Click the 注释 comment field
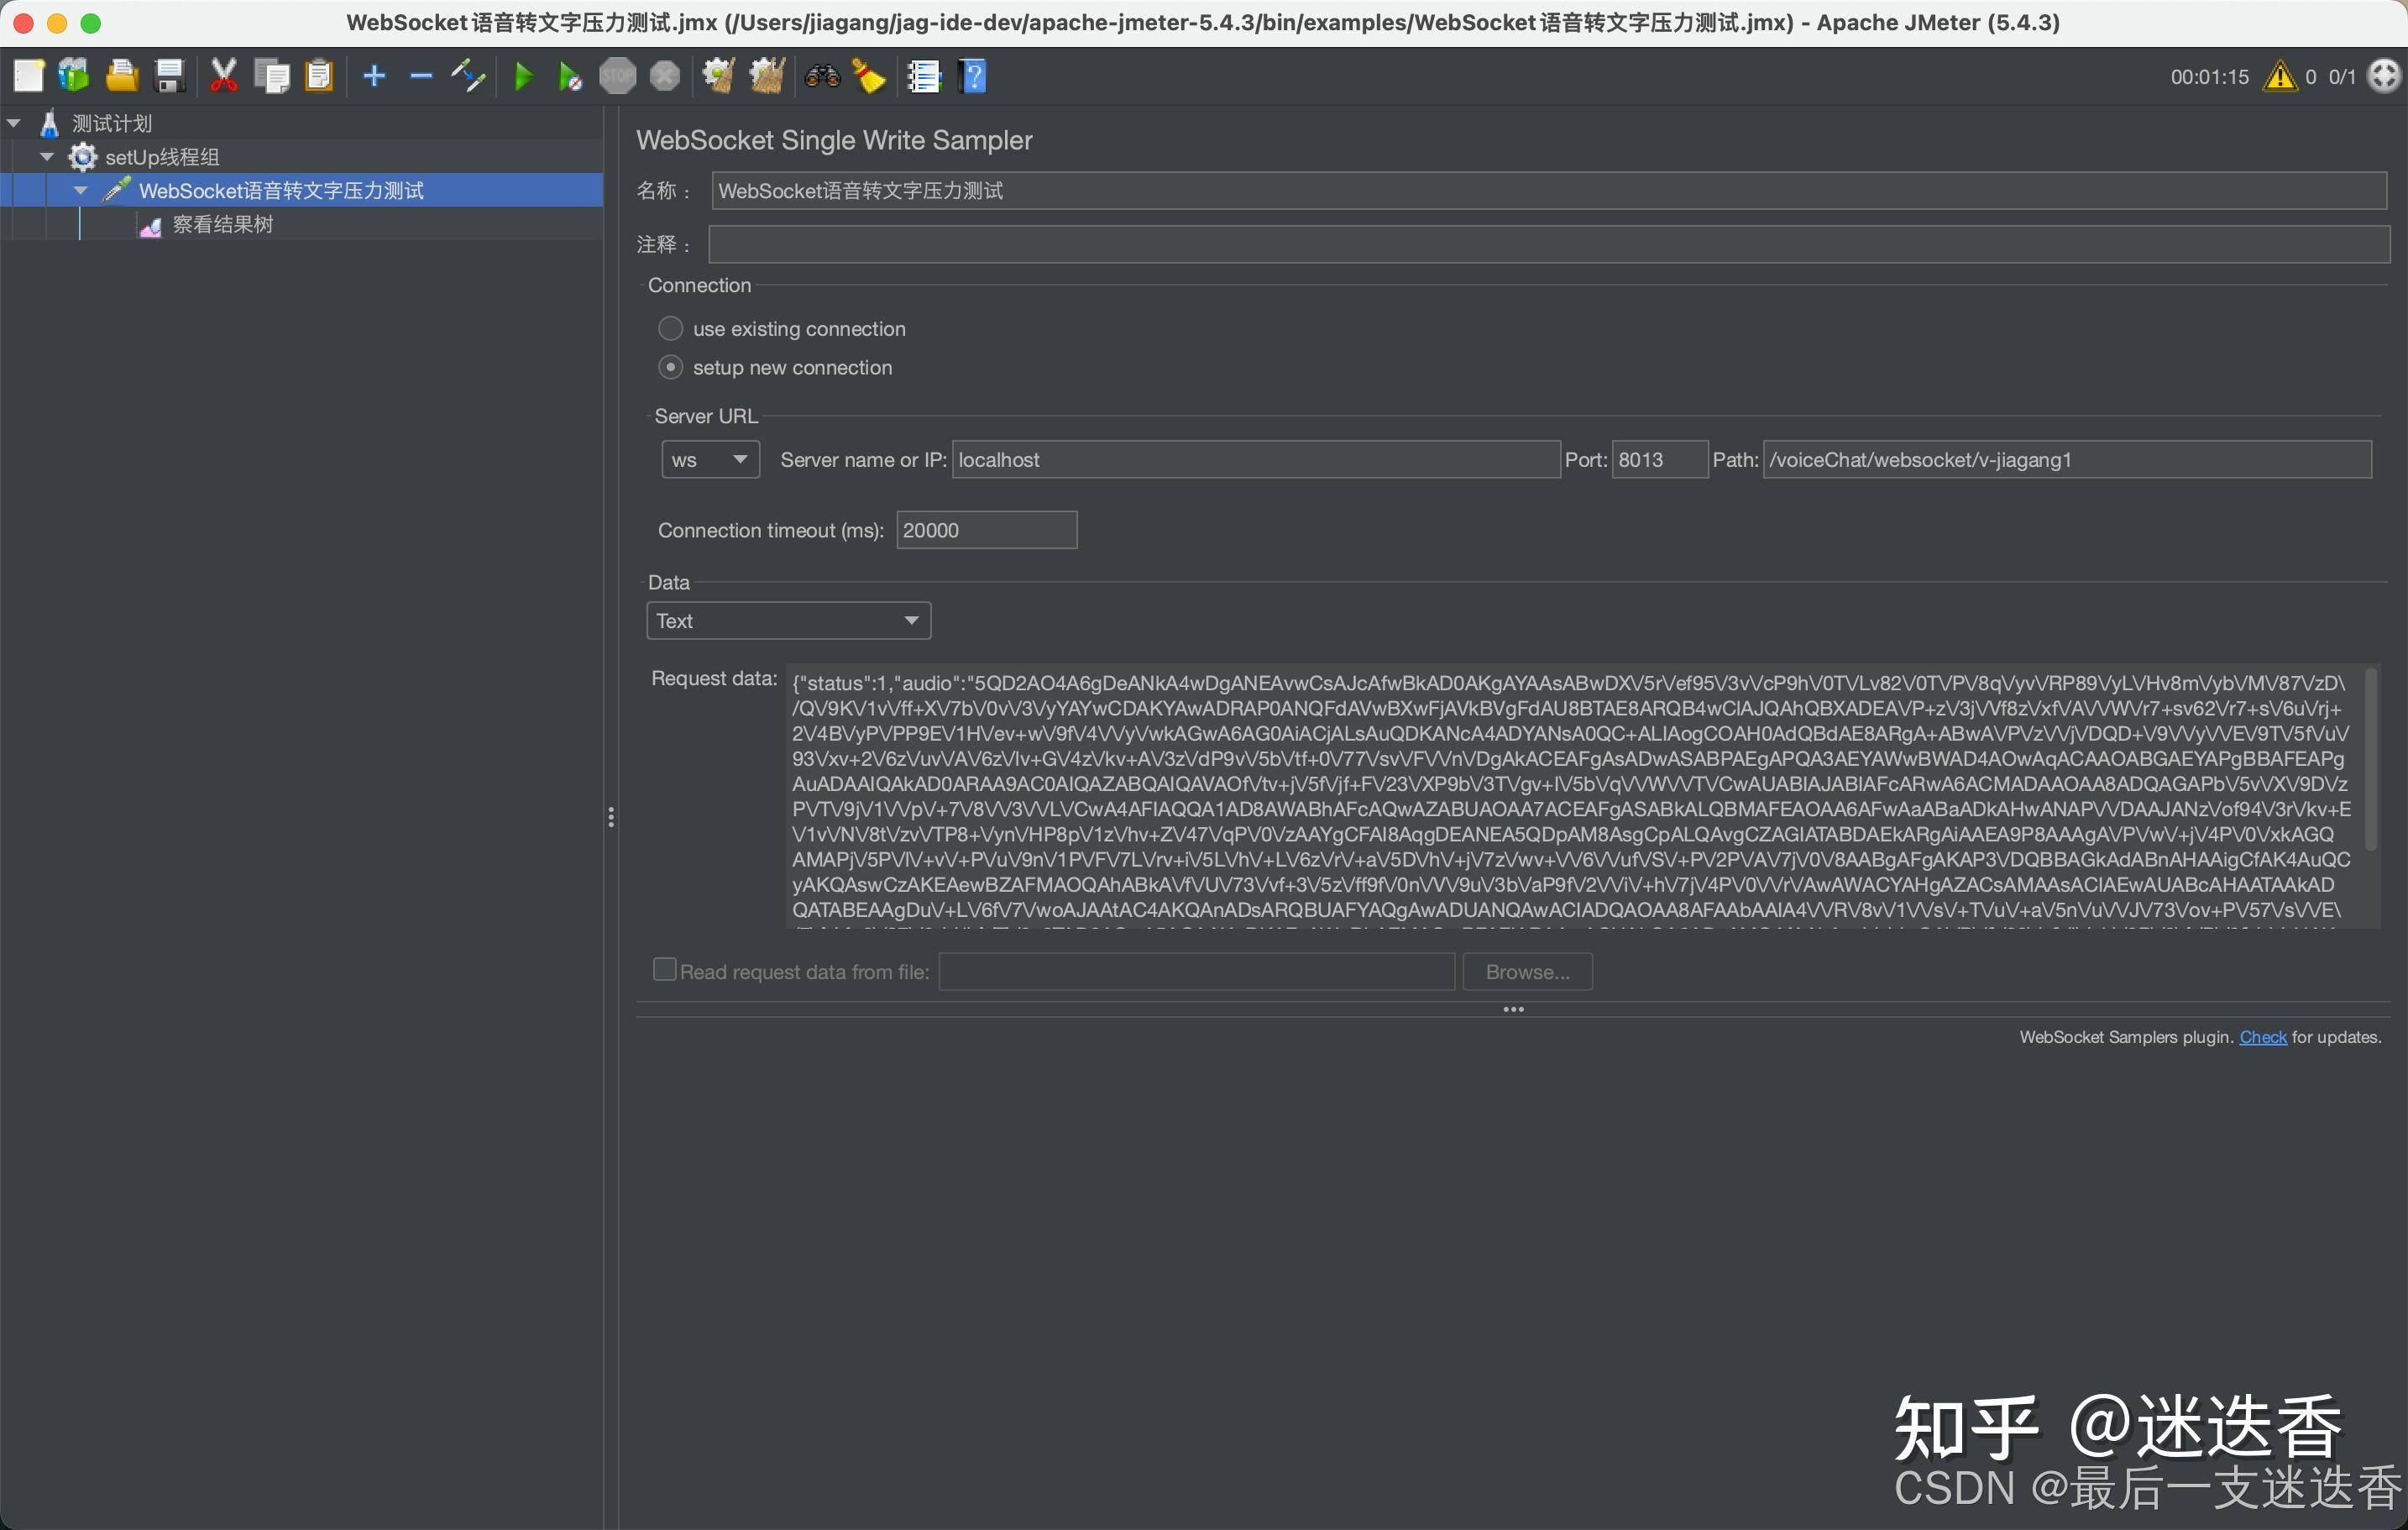 click(1549, 244)
